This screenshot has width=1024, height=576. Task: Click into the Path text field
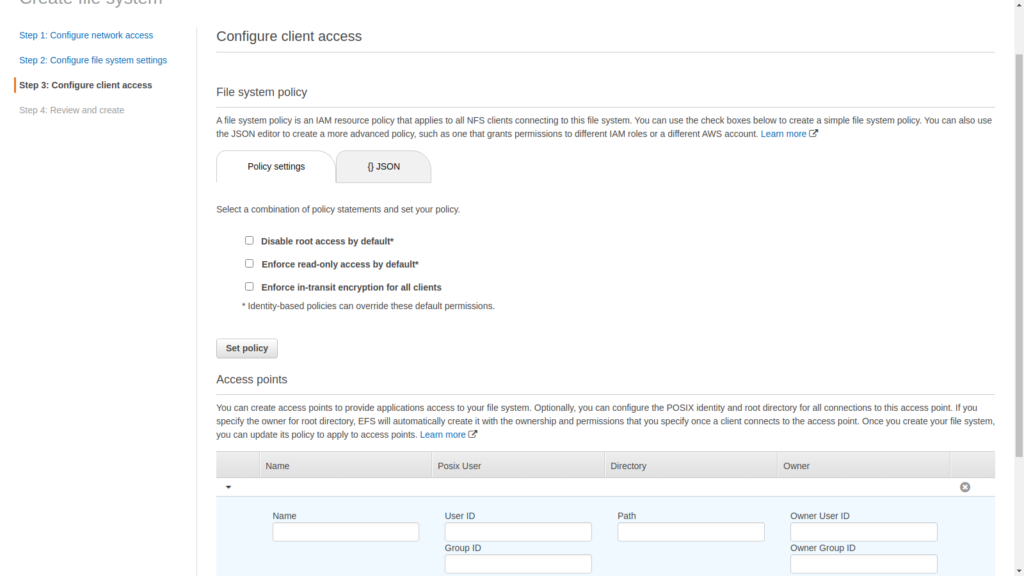pos(691,532)
